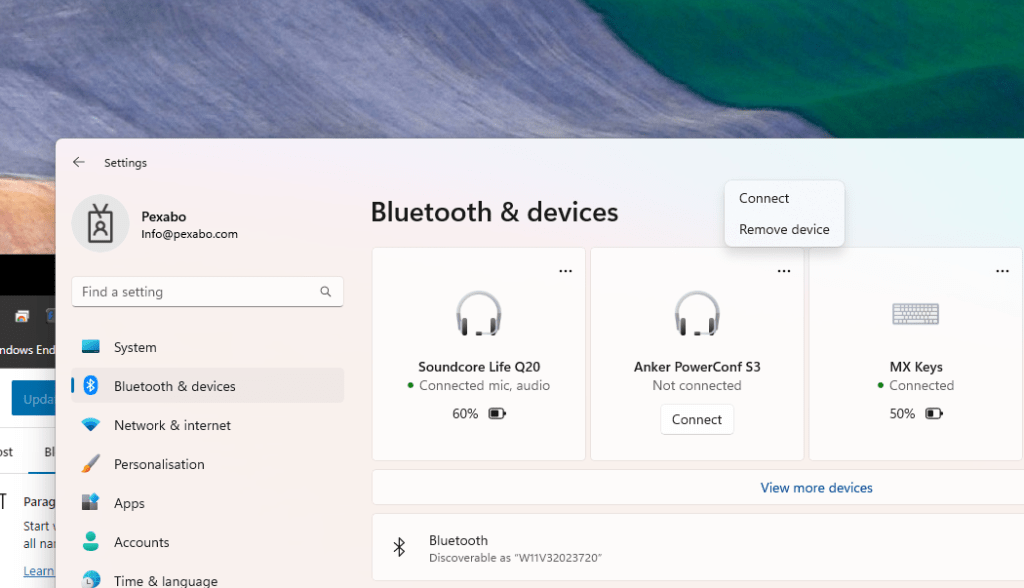Click the Apps icon in sidebar
The width and height of the screenshot is (1024, 588).
(x=91, y=502)
